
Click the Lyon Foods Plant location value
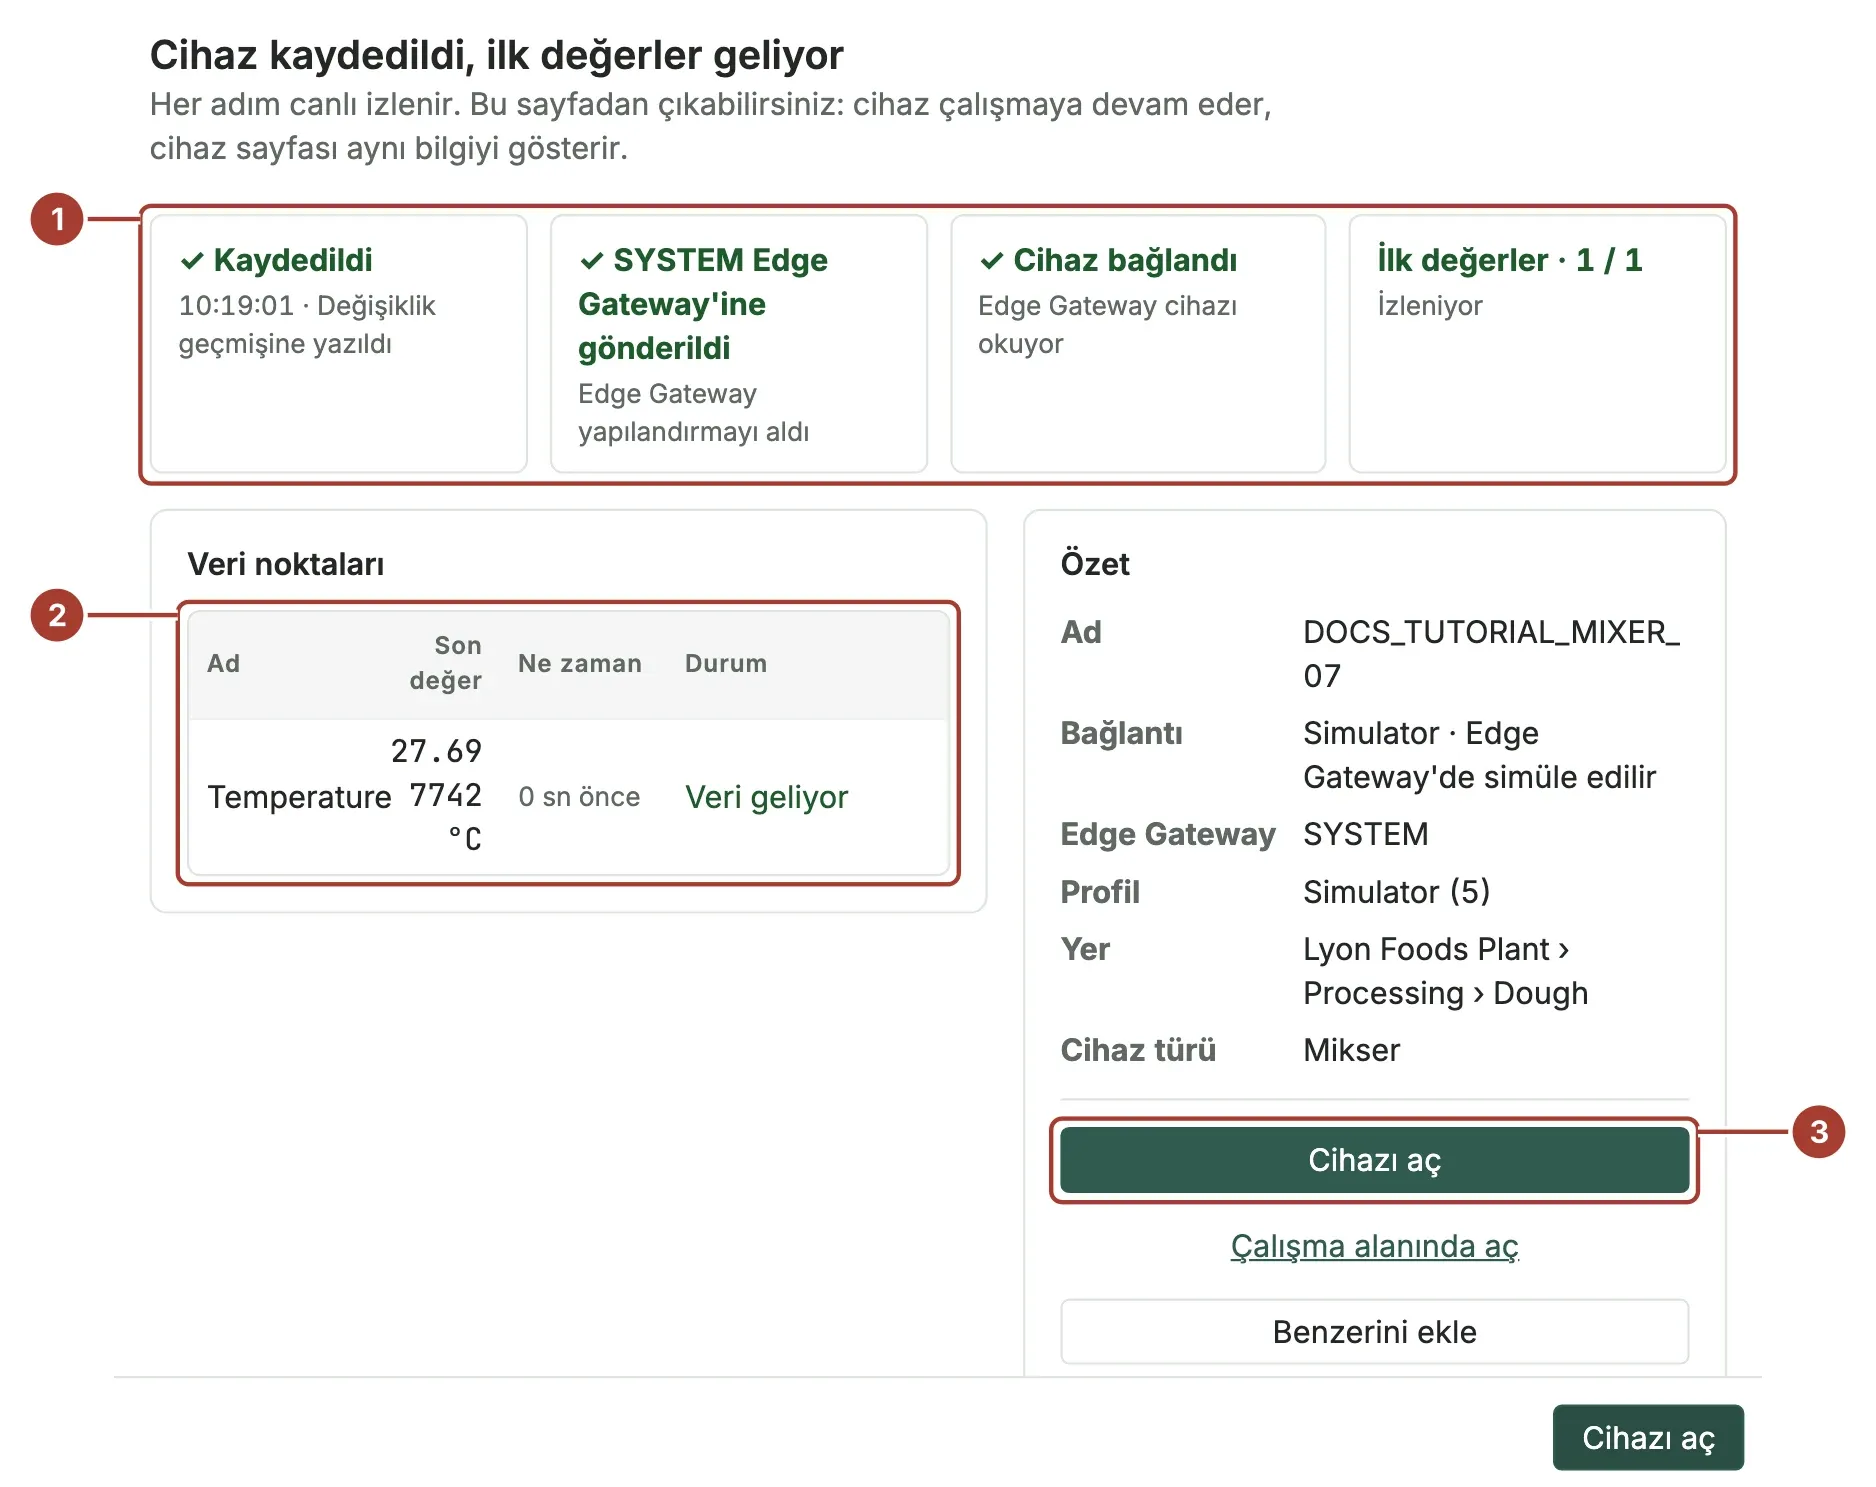click(x=1445, y=971)
